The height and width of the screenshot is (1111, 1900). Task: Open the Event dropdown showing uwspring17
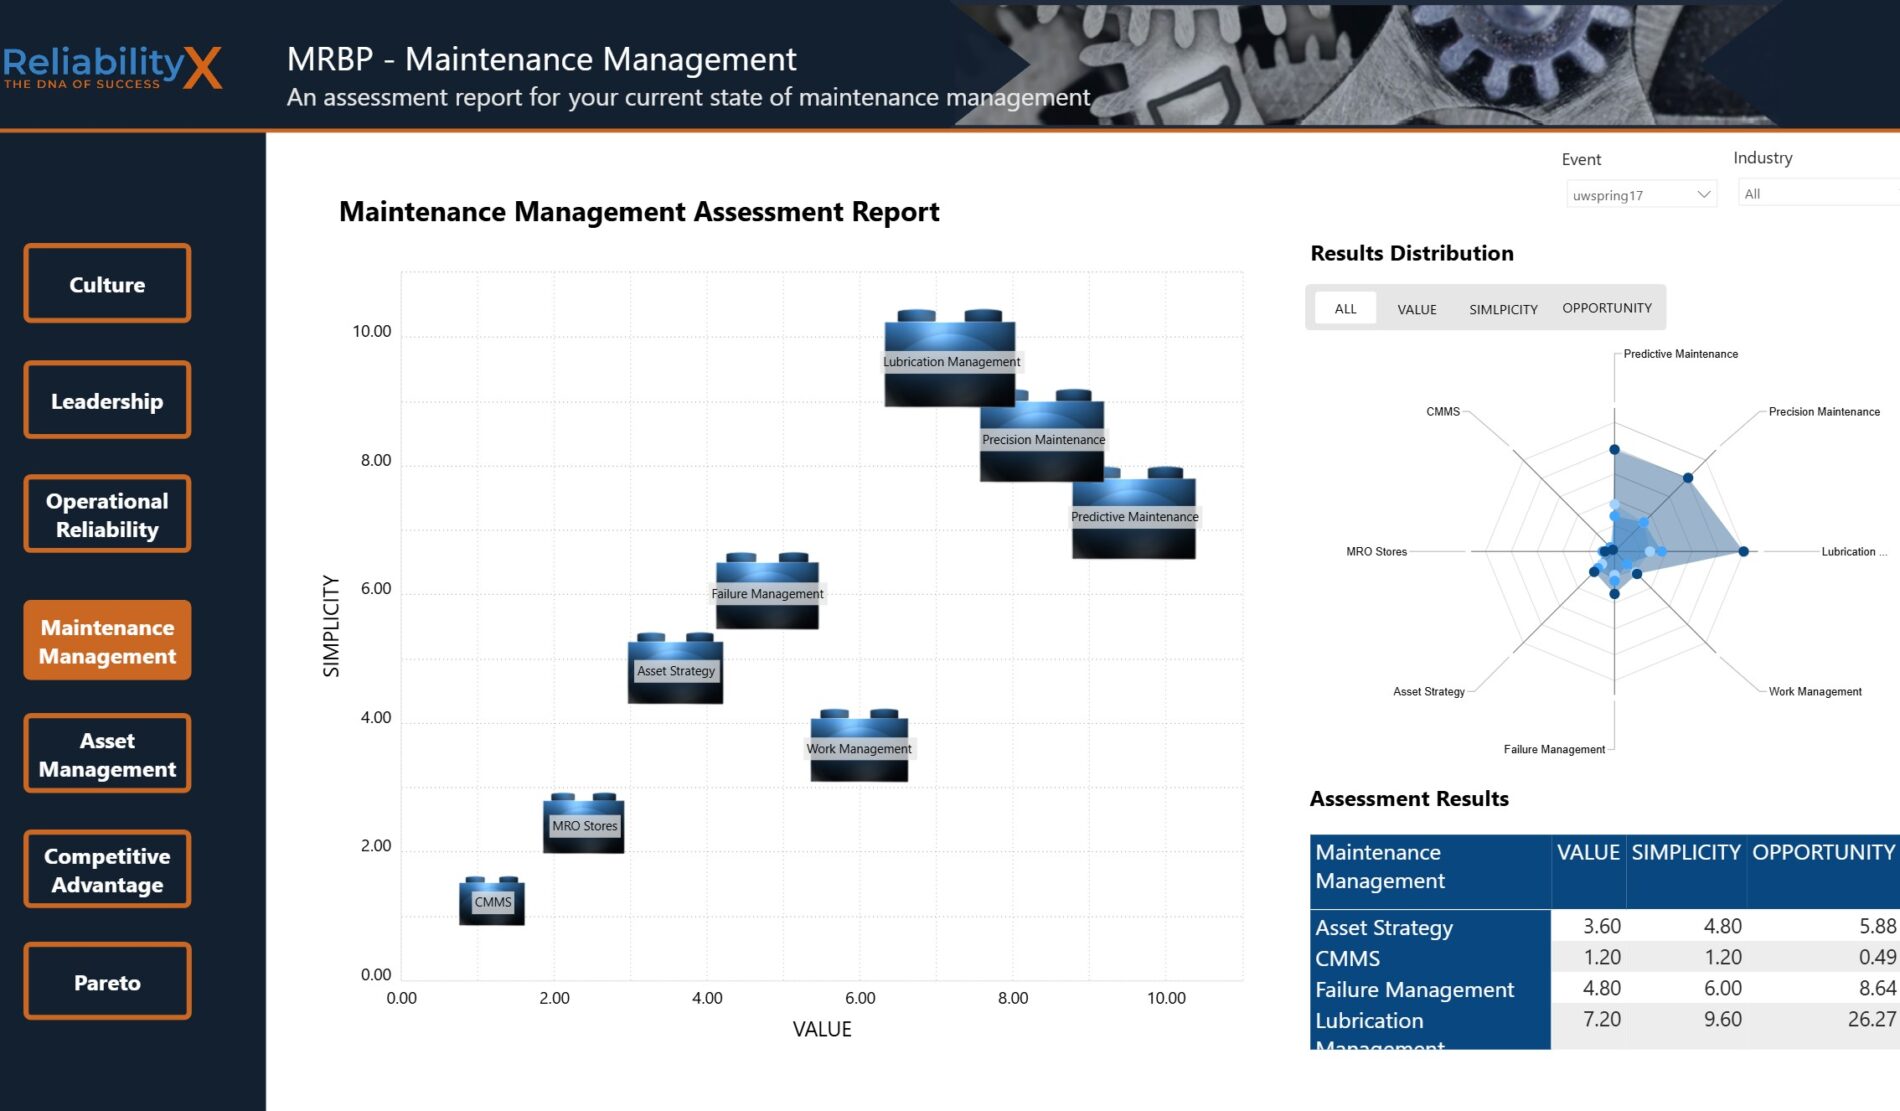click(x=1640, y=195)
